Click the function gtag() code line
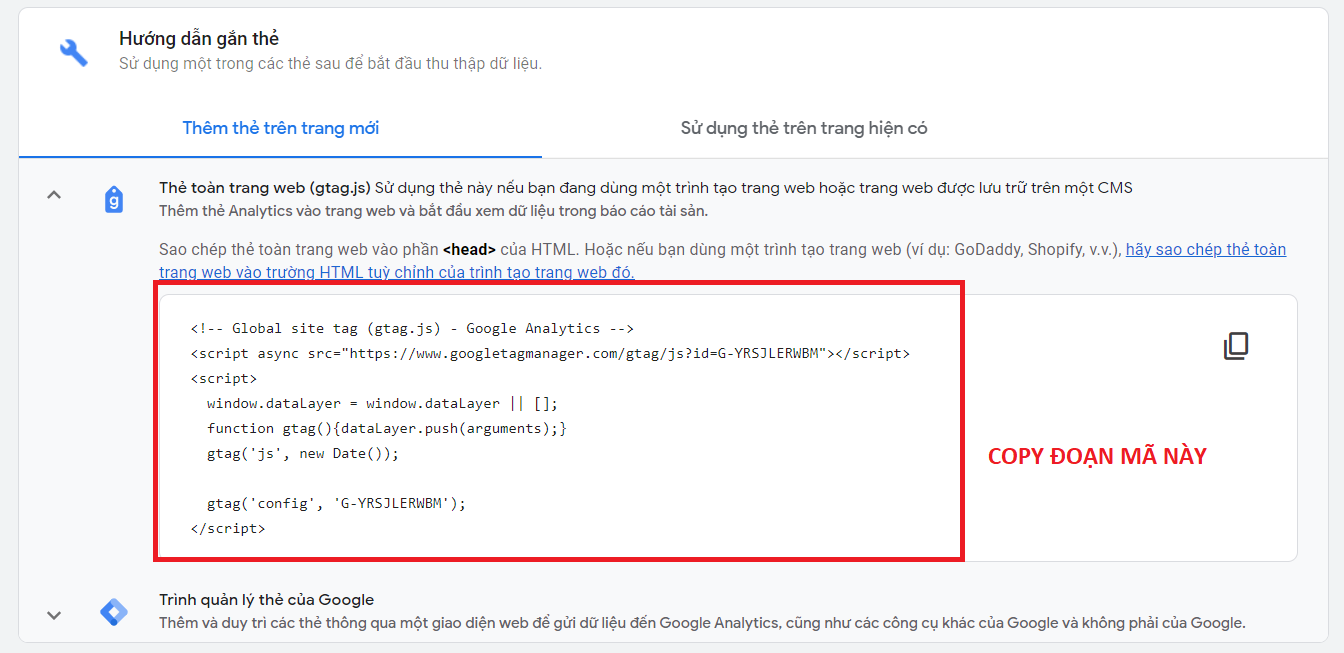The image size is (1344, 653). 386,428
